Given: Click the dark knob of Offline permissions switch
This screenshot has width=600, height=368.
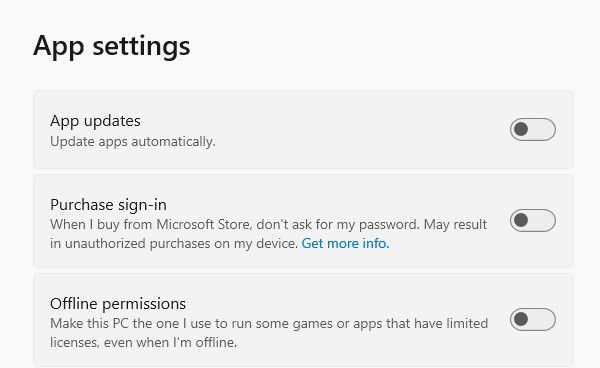Looking at the screenshot, I should point(521,319).
